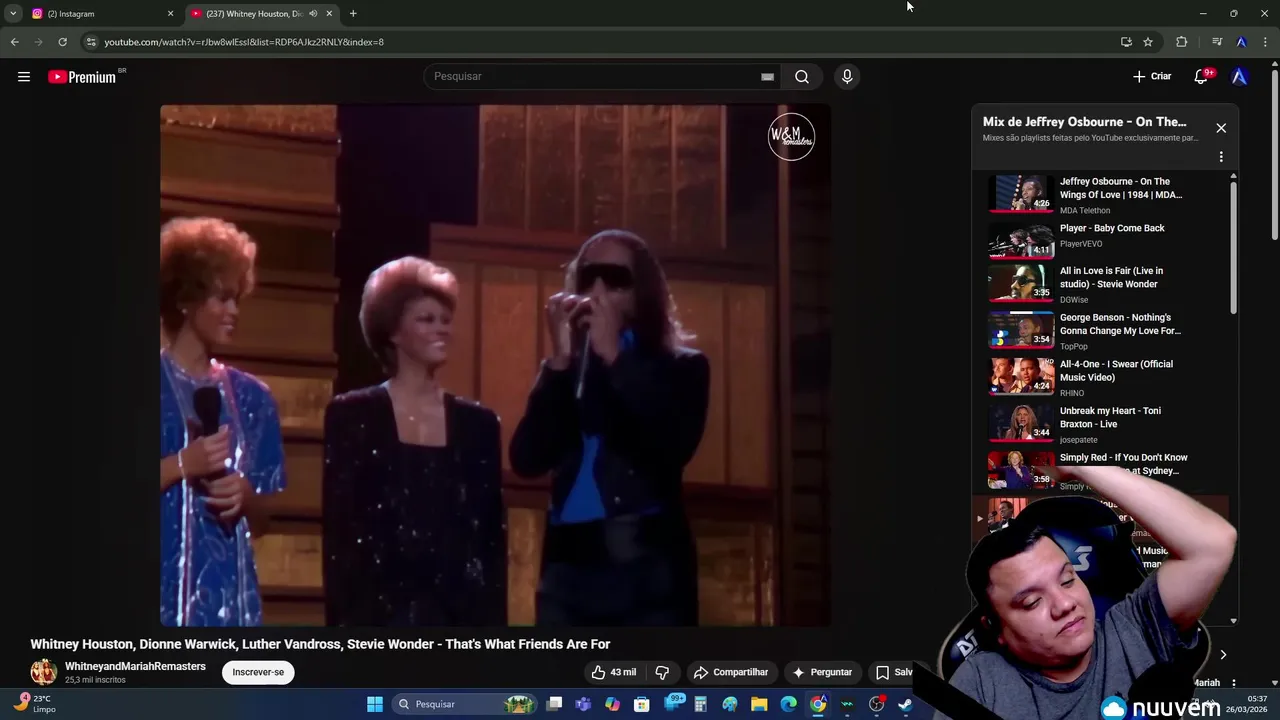Open Chrome profile avatar
This screenshot has height=720, width=1280.
click(x=1242, y=42)
